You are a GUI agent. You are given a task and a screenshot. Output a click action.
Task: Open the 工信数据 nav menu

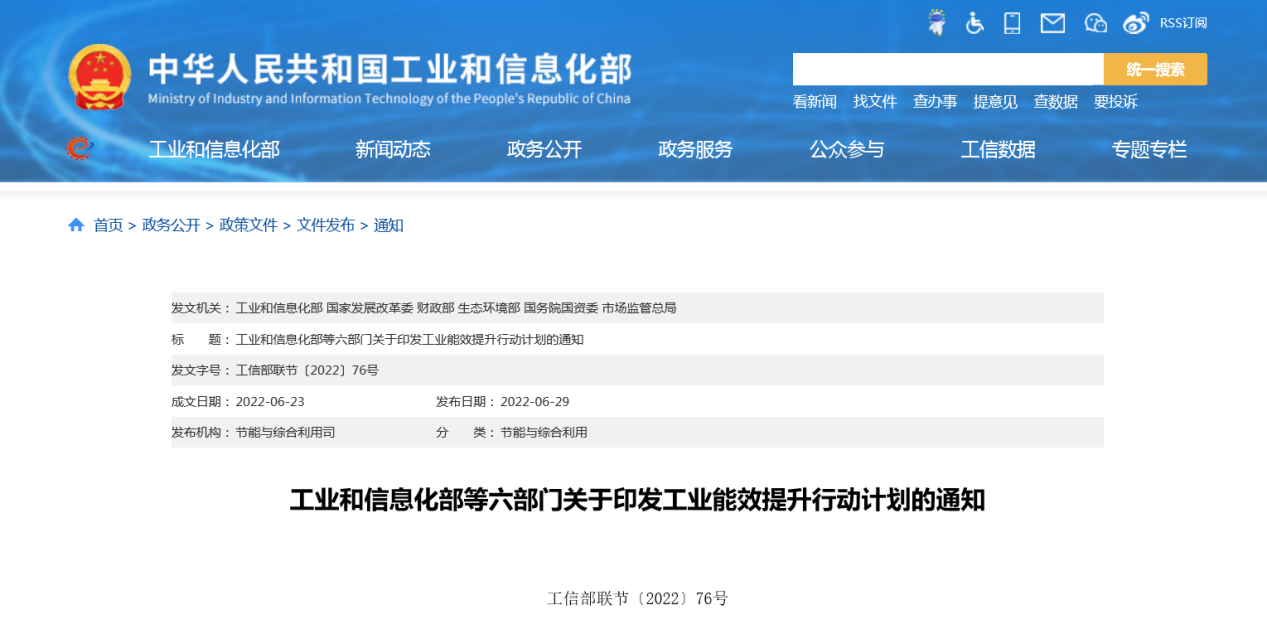pos(998,150)
